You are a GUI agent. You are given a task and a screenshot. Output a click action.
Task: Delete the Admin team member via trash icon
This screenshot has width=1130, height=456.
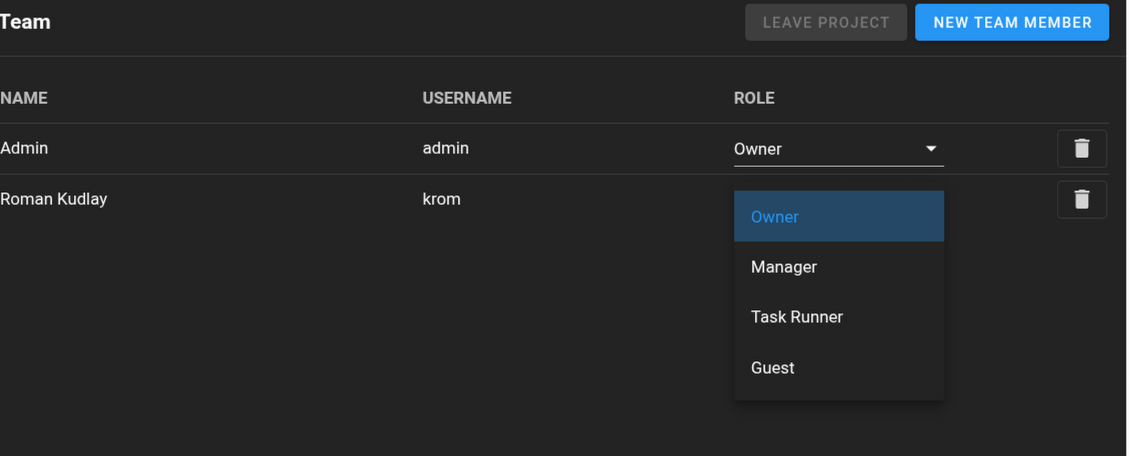pos(1081,149)
